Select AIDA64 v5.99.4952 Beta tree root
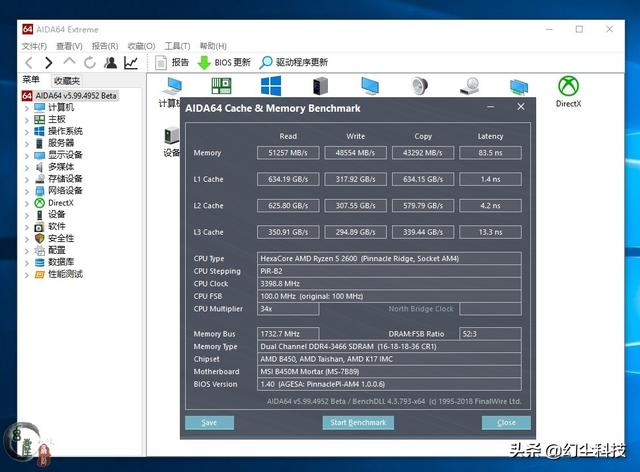The image size is (640, 472). pos(70,96)
